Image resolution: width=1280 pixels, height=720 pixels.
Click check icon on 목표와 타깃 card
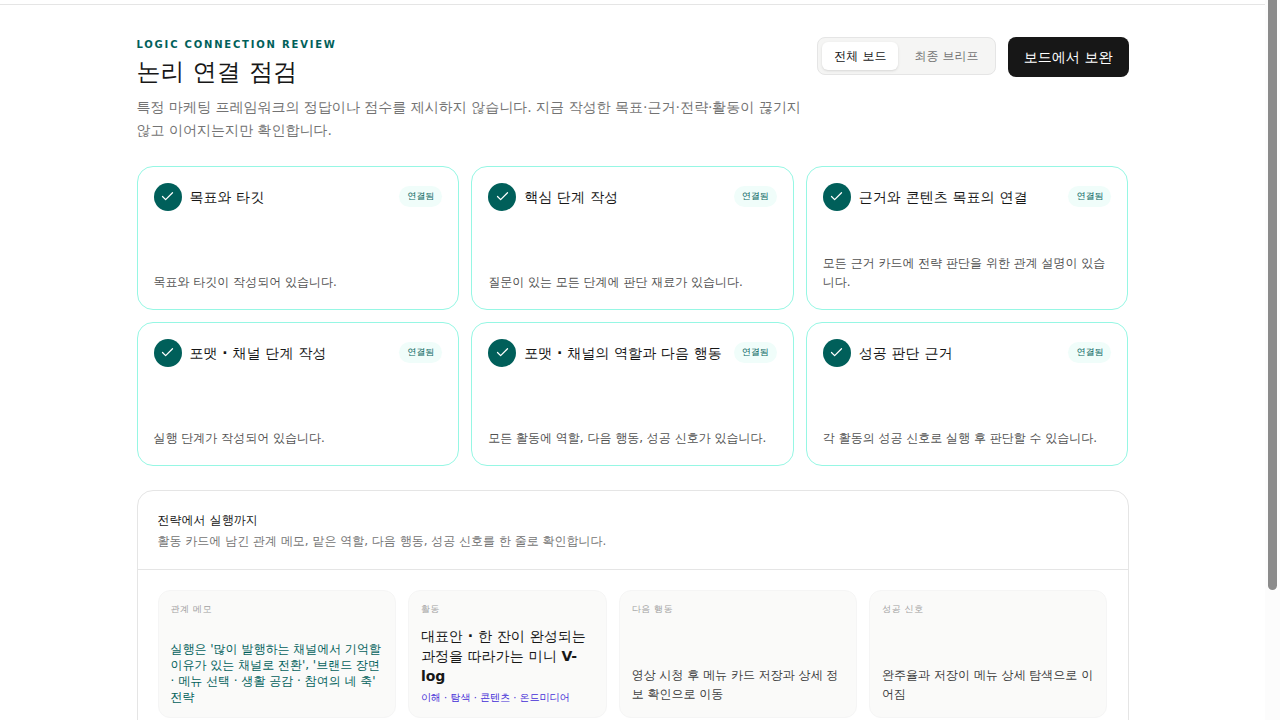point(168,197)
